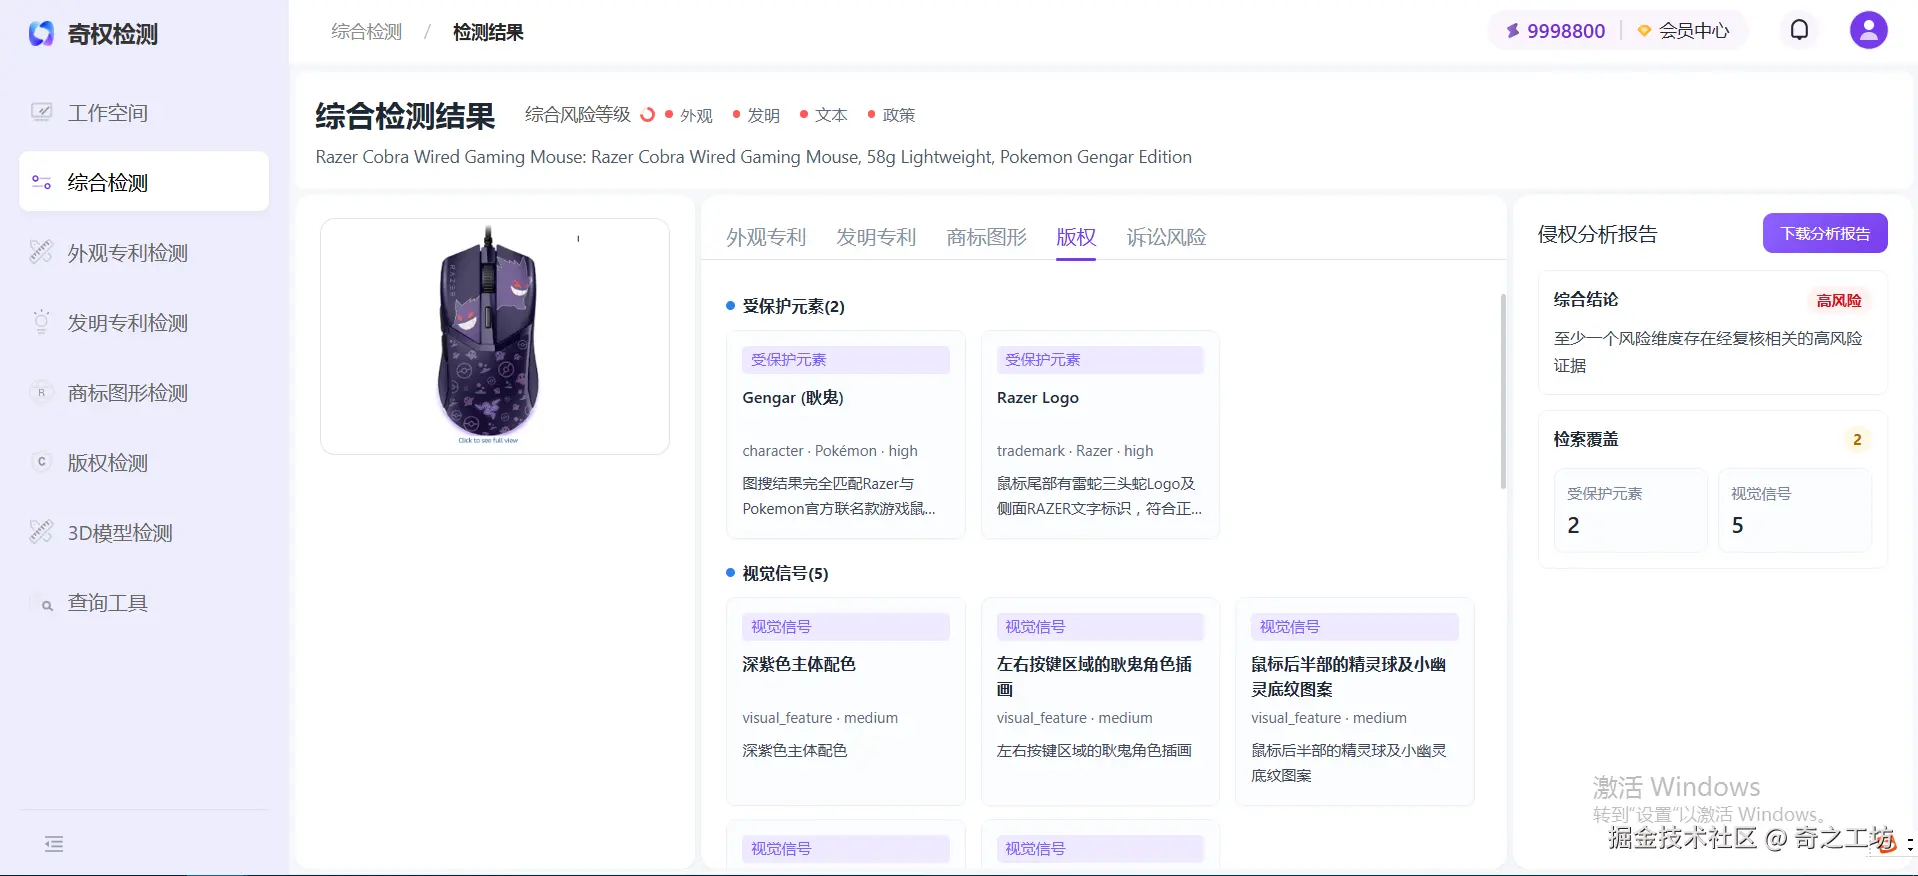Viewport: 1918px width, 876px height.
Task: Switch to the 外观专利 tab
Action: tap(766, 237)
